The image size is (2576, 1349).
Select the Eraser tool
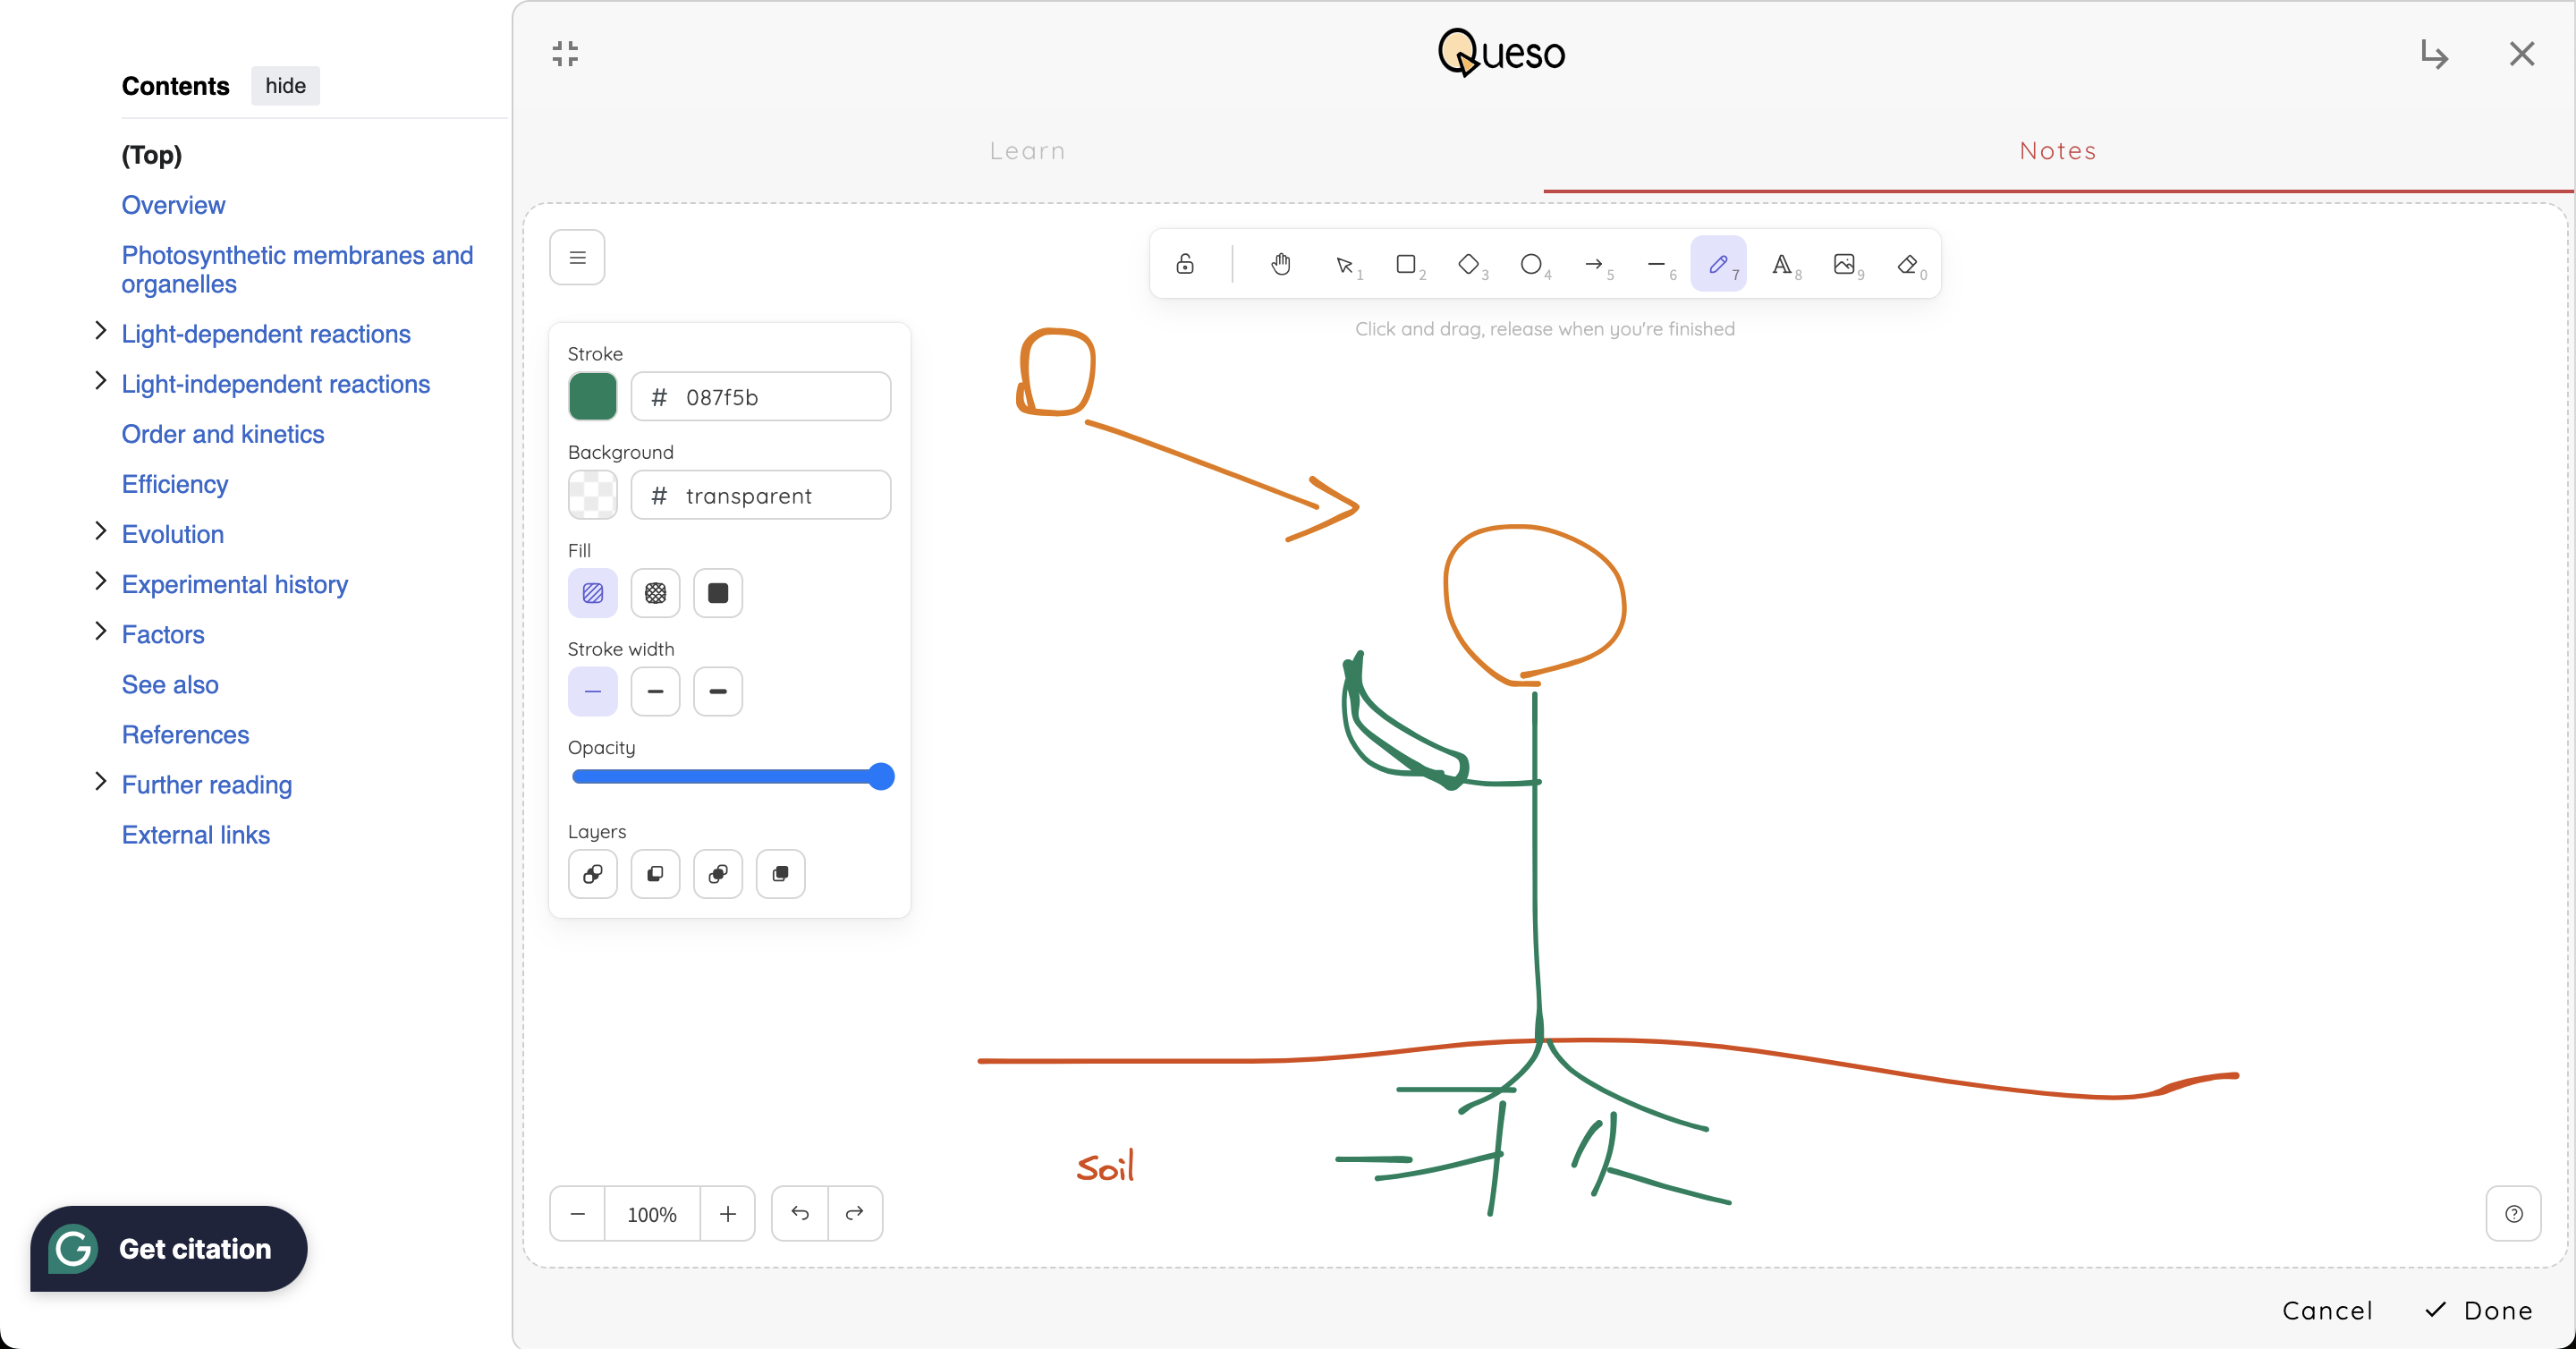(x=1907, y=264)
